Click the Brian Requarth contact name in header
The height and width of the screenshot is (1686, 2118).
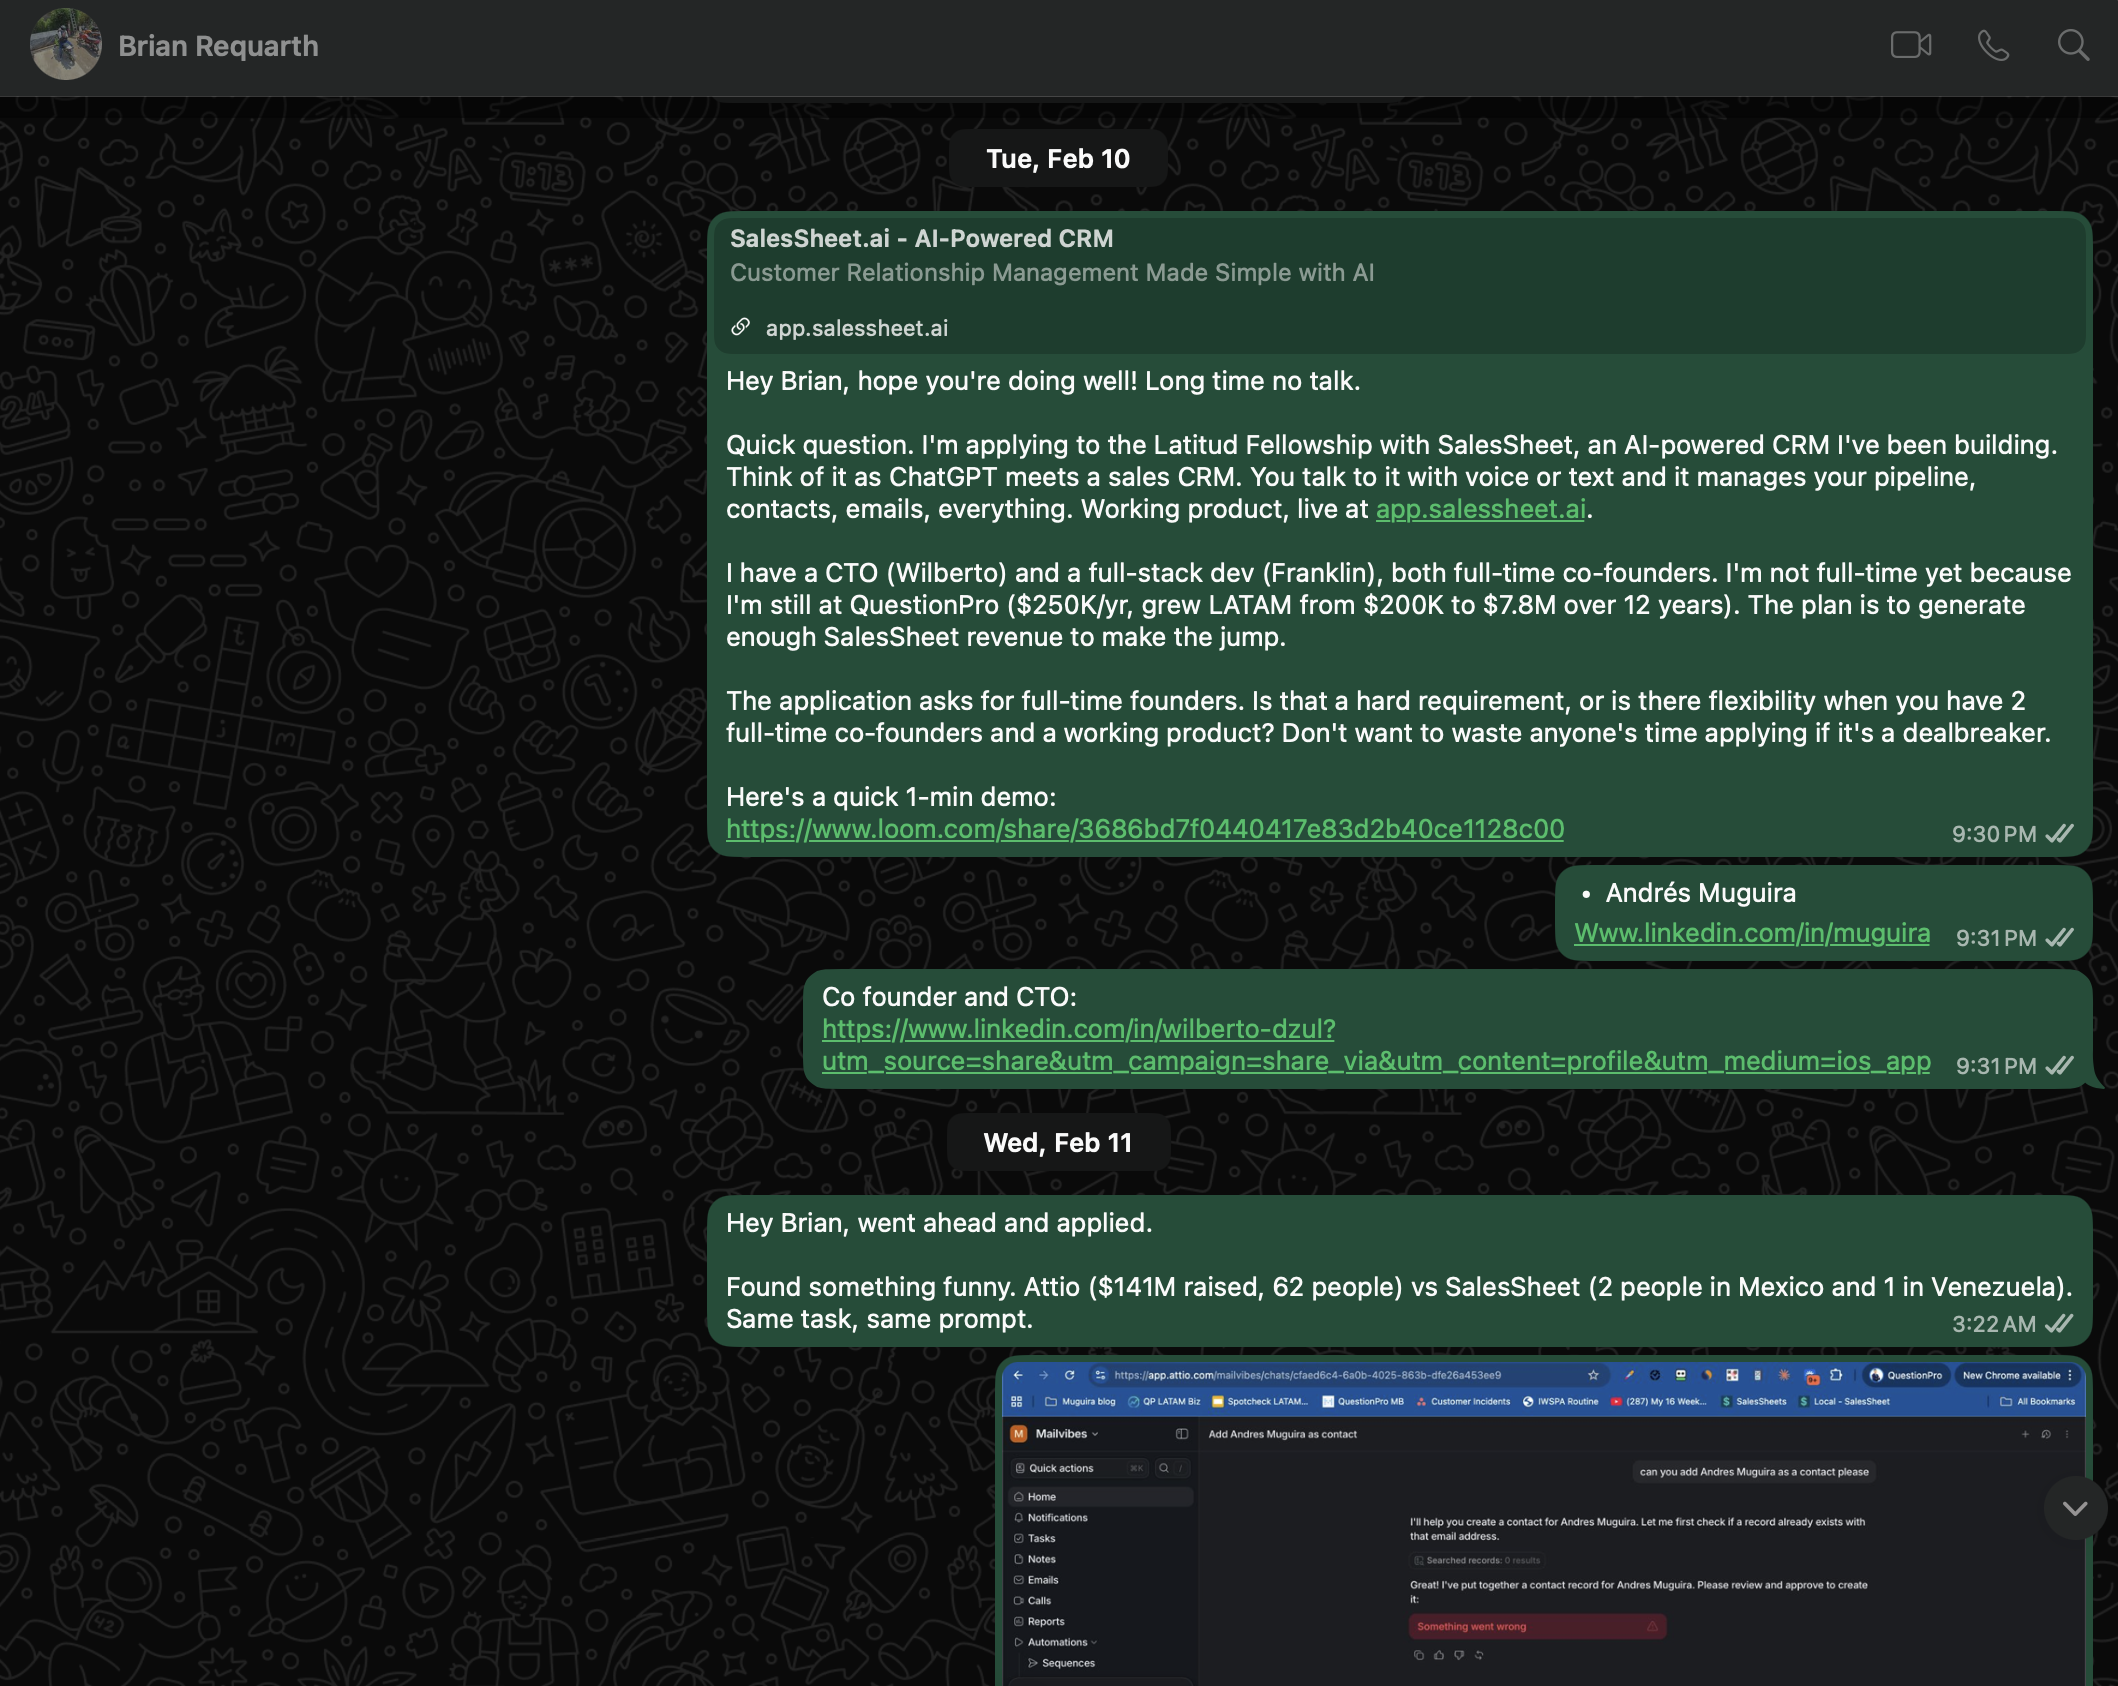point(218,46)
